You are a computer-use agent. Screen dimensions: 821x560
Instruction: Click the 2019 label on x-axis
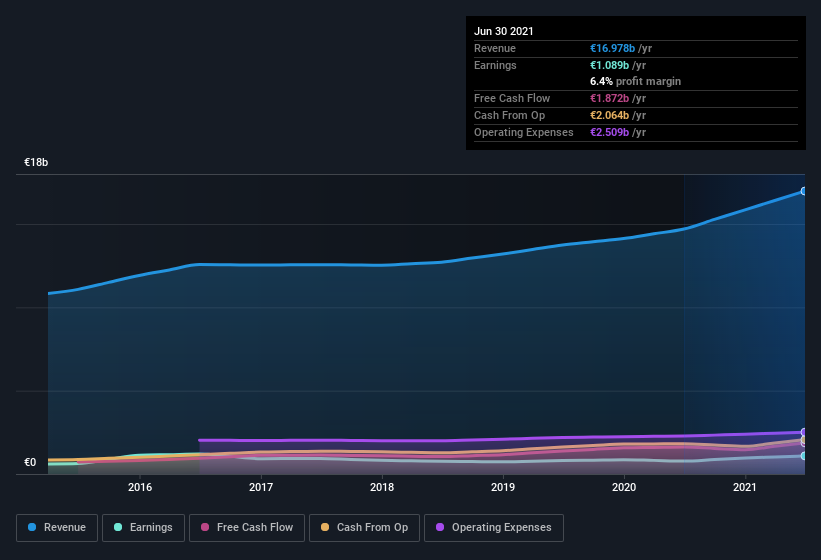pyautogui.click(x=503, y=487)
